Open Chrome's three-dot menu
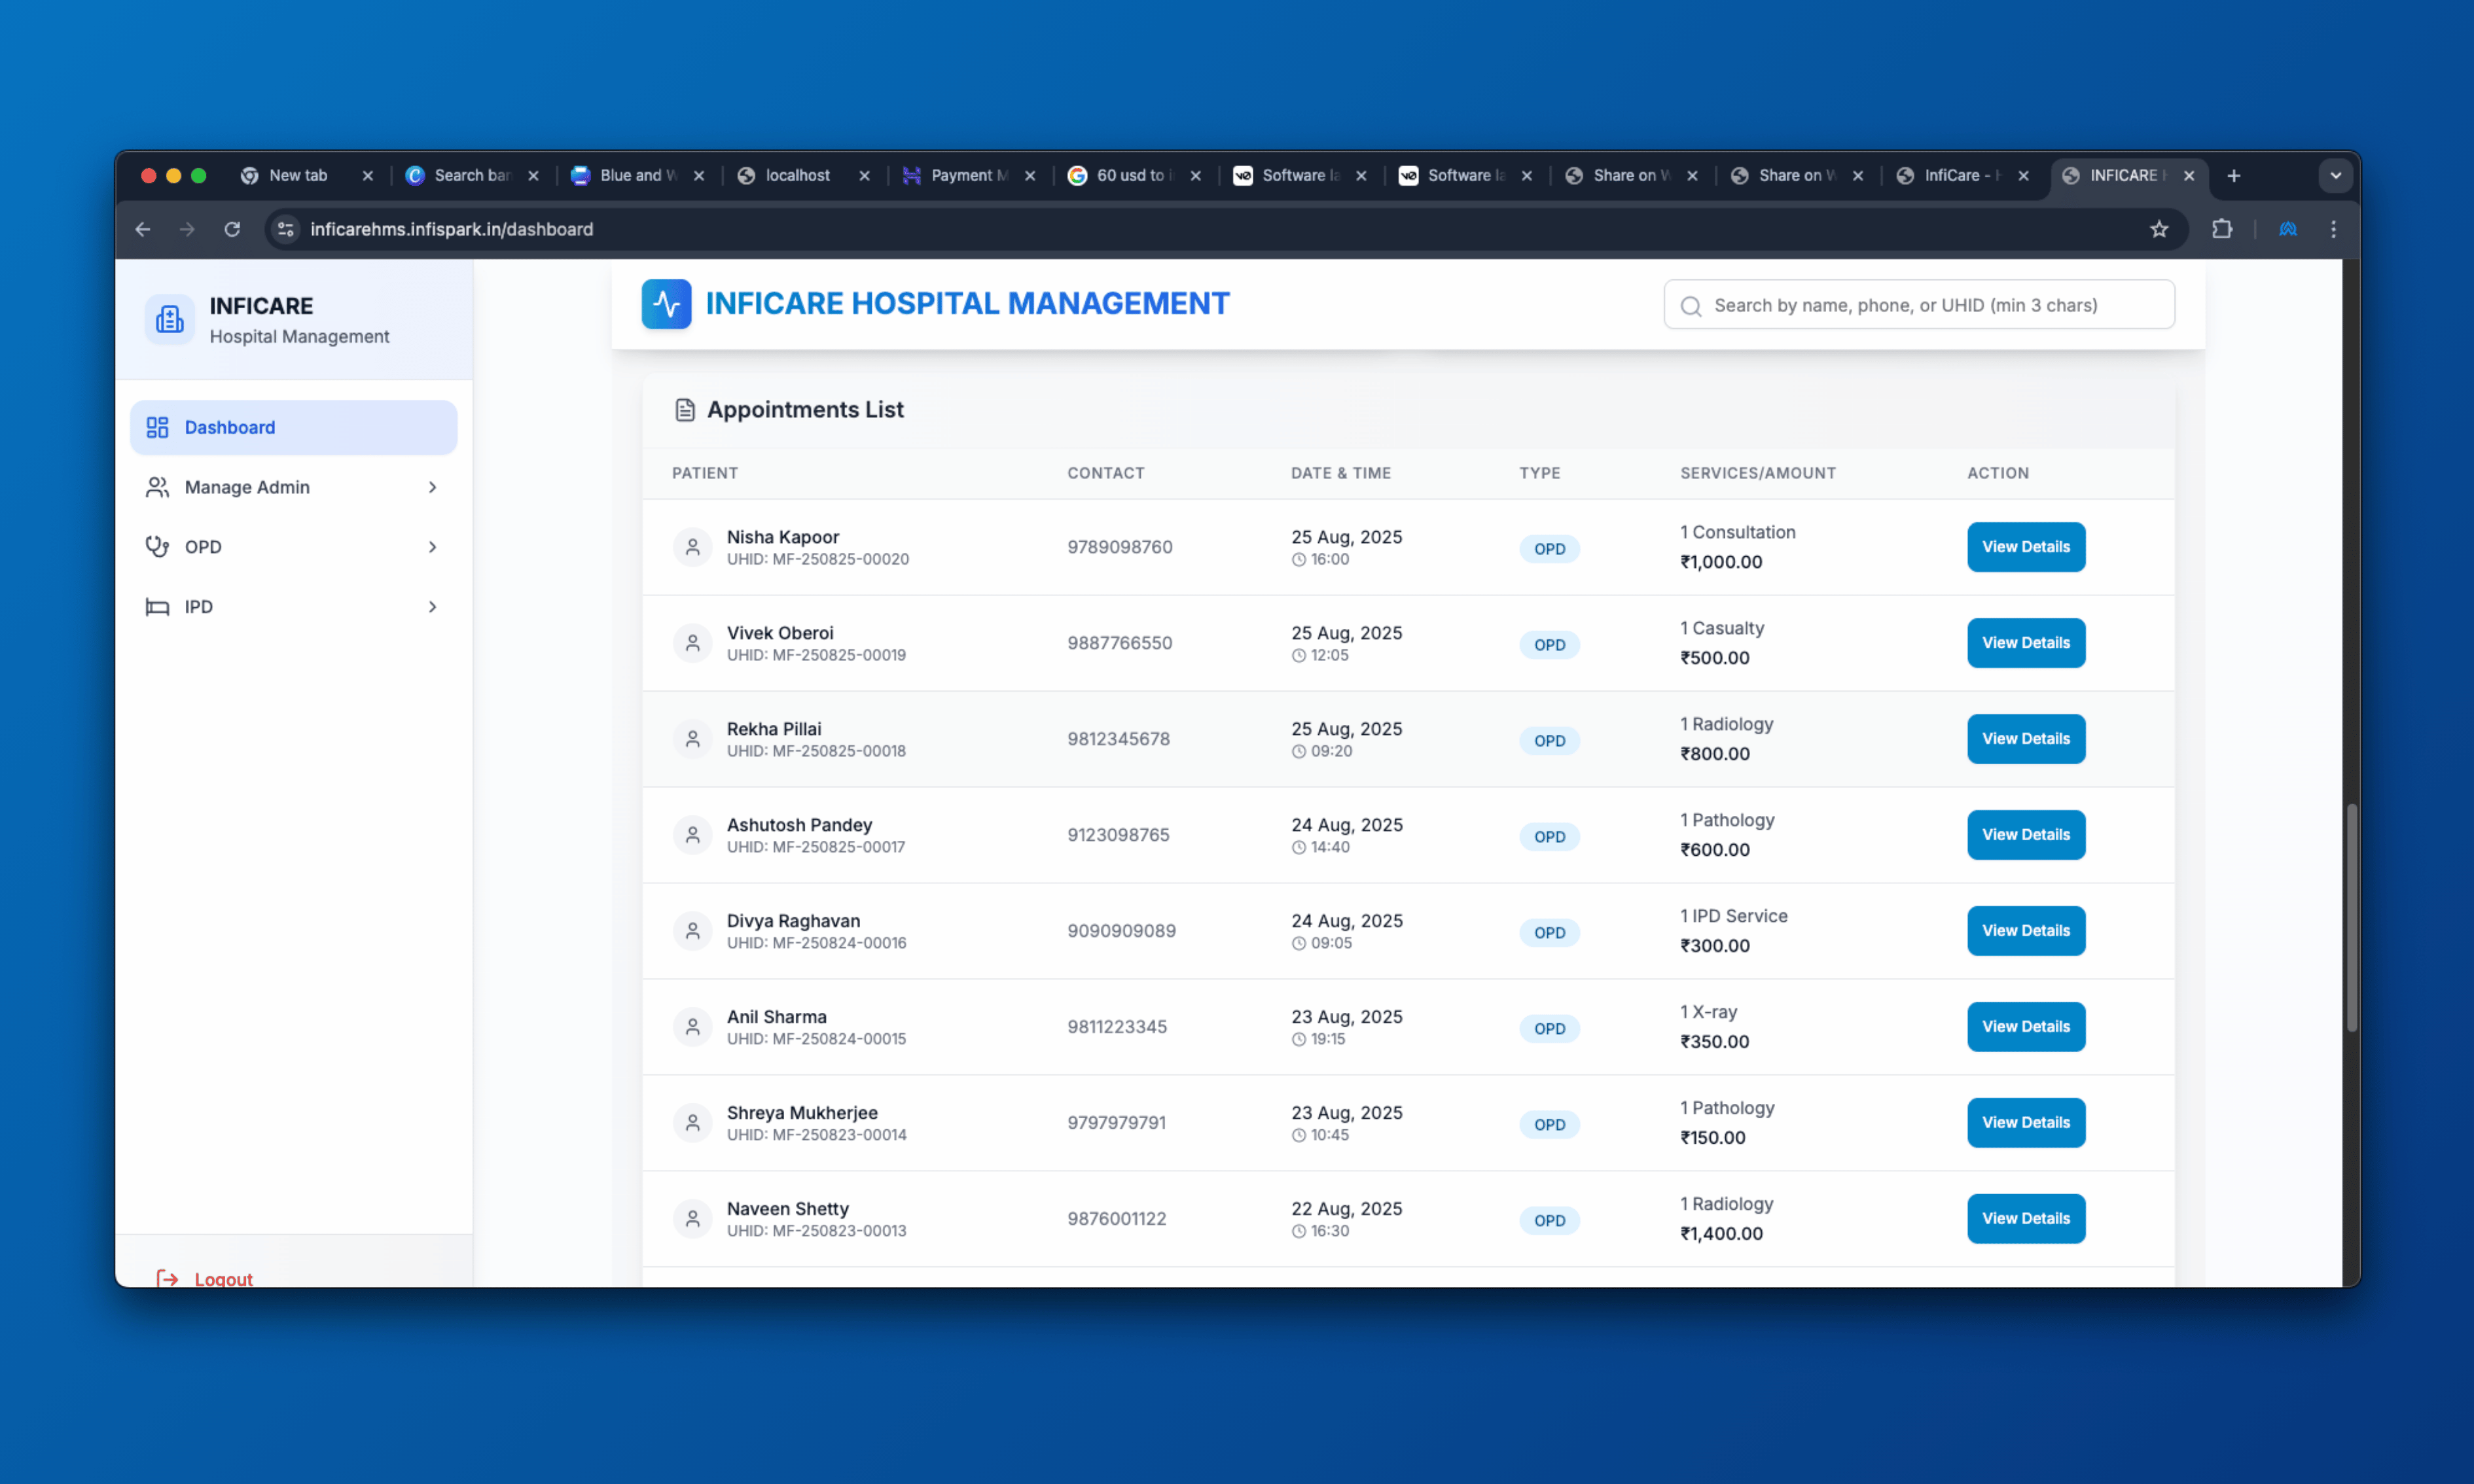This screenshot has width=2474, height=1484. tap(2333, 229)
